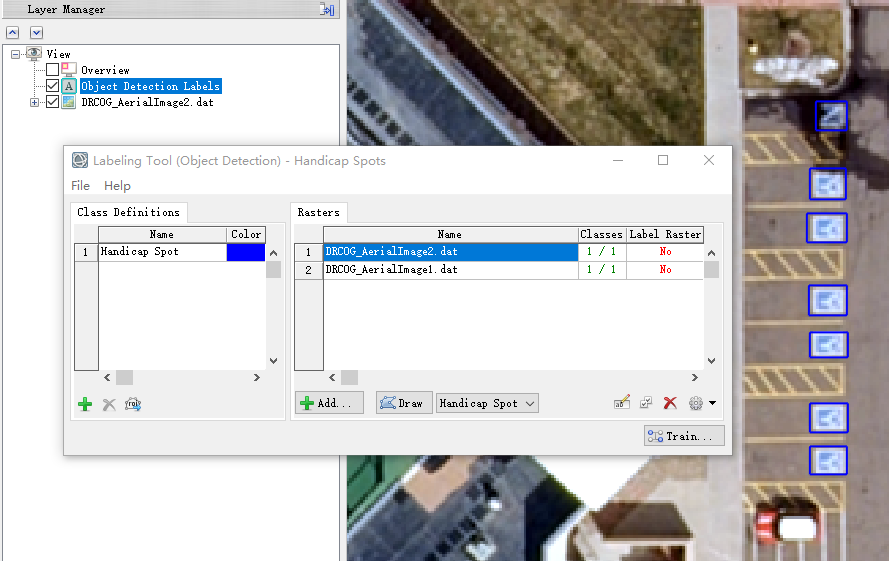Click the blue Handicap Spot color swatch

[x=246, y=252]
